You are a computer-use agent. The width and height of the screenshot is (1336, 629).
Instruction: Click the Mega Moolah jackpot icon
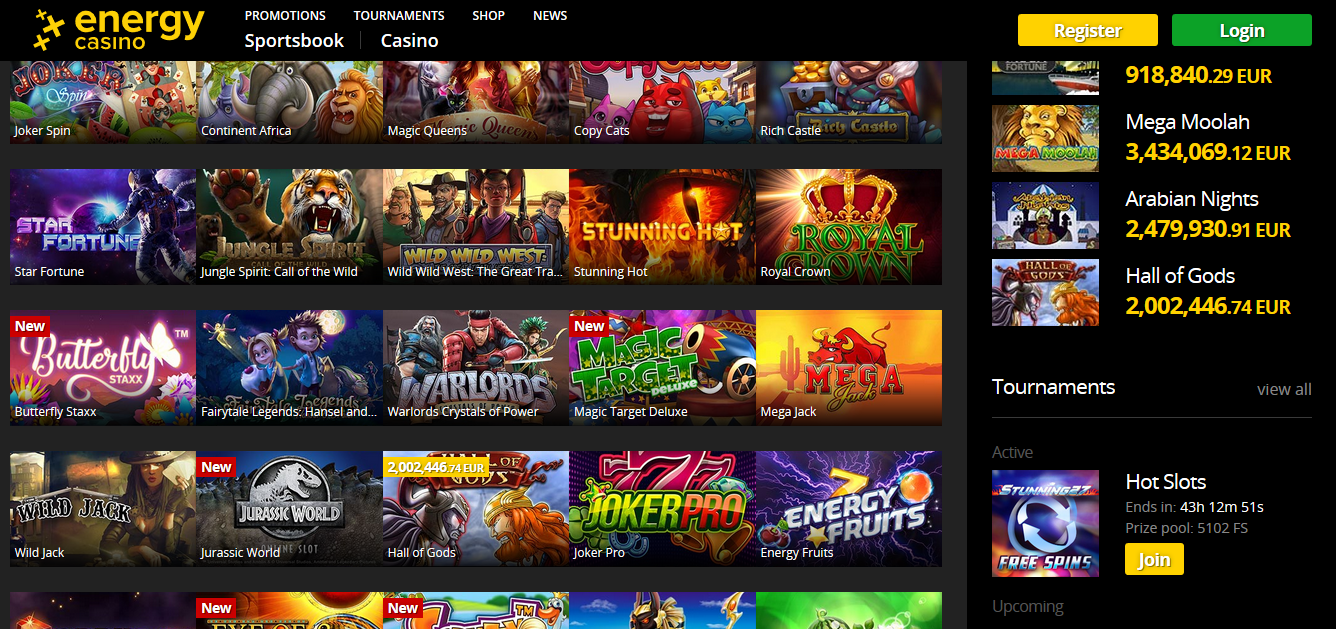(x=1045, y=139)
